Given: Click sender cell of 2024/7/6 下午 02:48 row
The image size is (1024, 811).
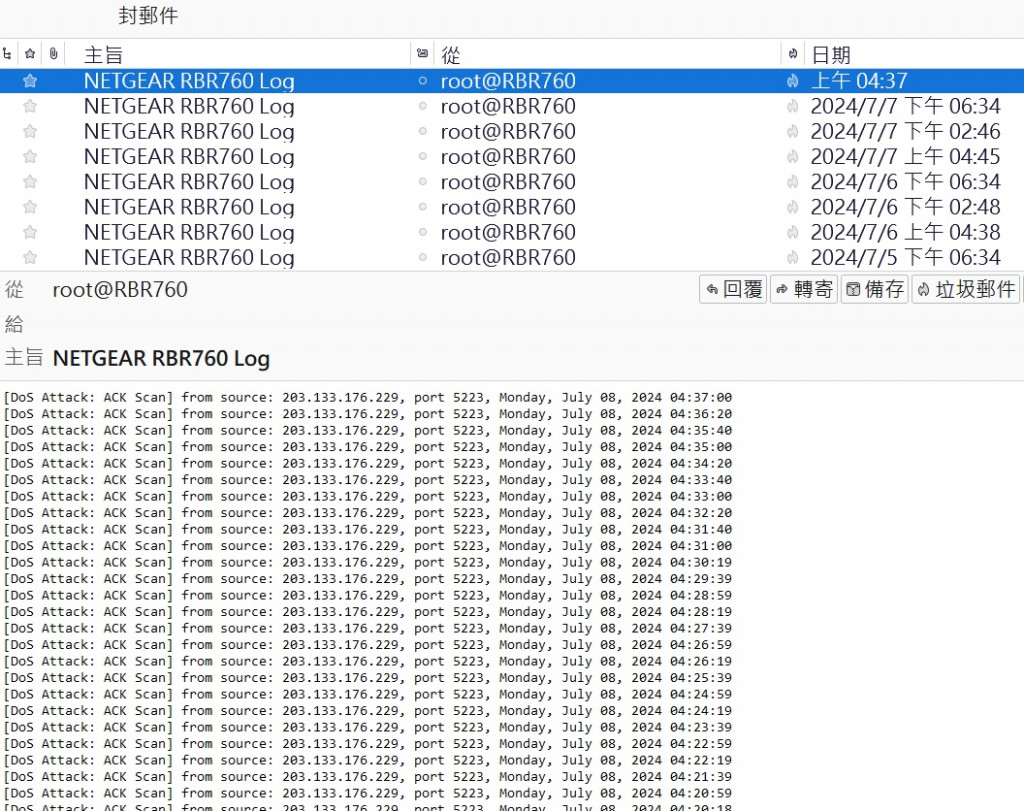Looking at the screenshot, I should 508,207.
